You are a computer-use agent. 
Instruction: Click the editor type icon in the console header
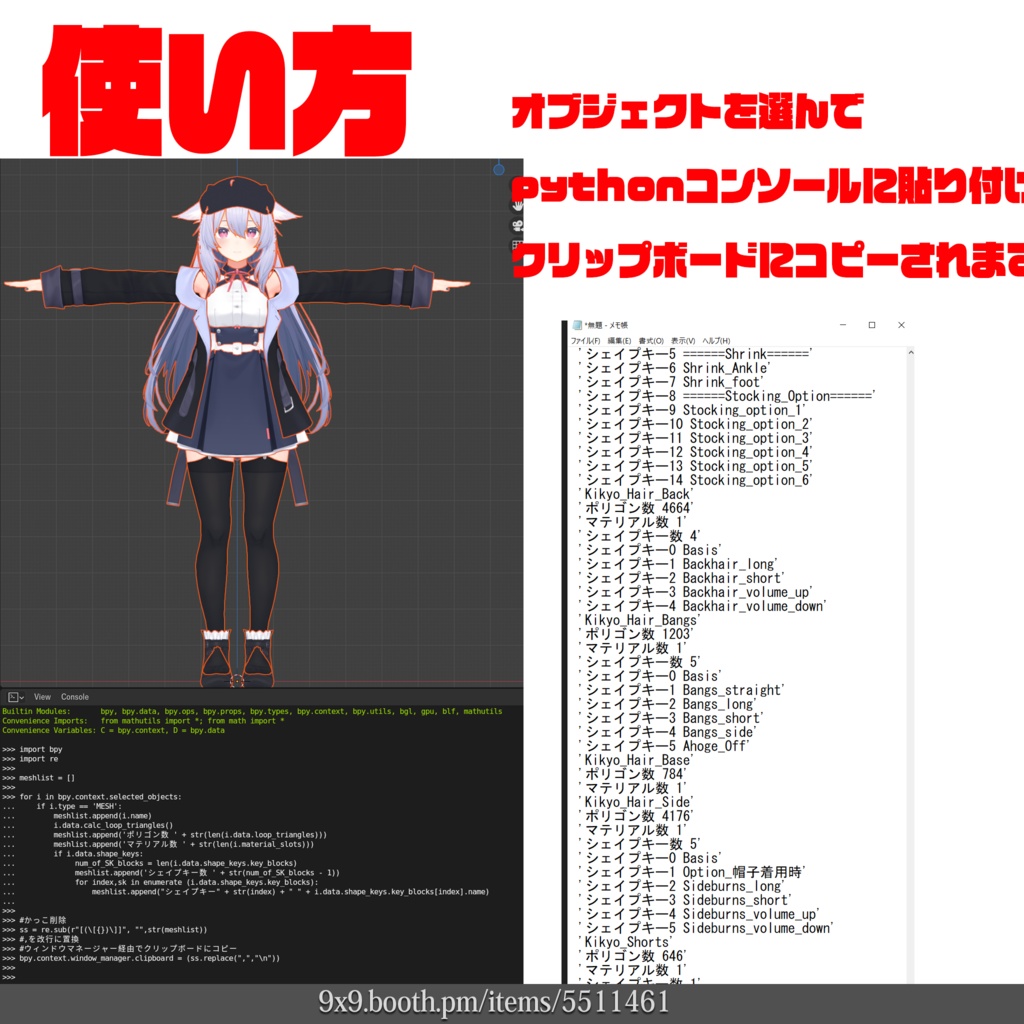click(12, 697)
